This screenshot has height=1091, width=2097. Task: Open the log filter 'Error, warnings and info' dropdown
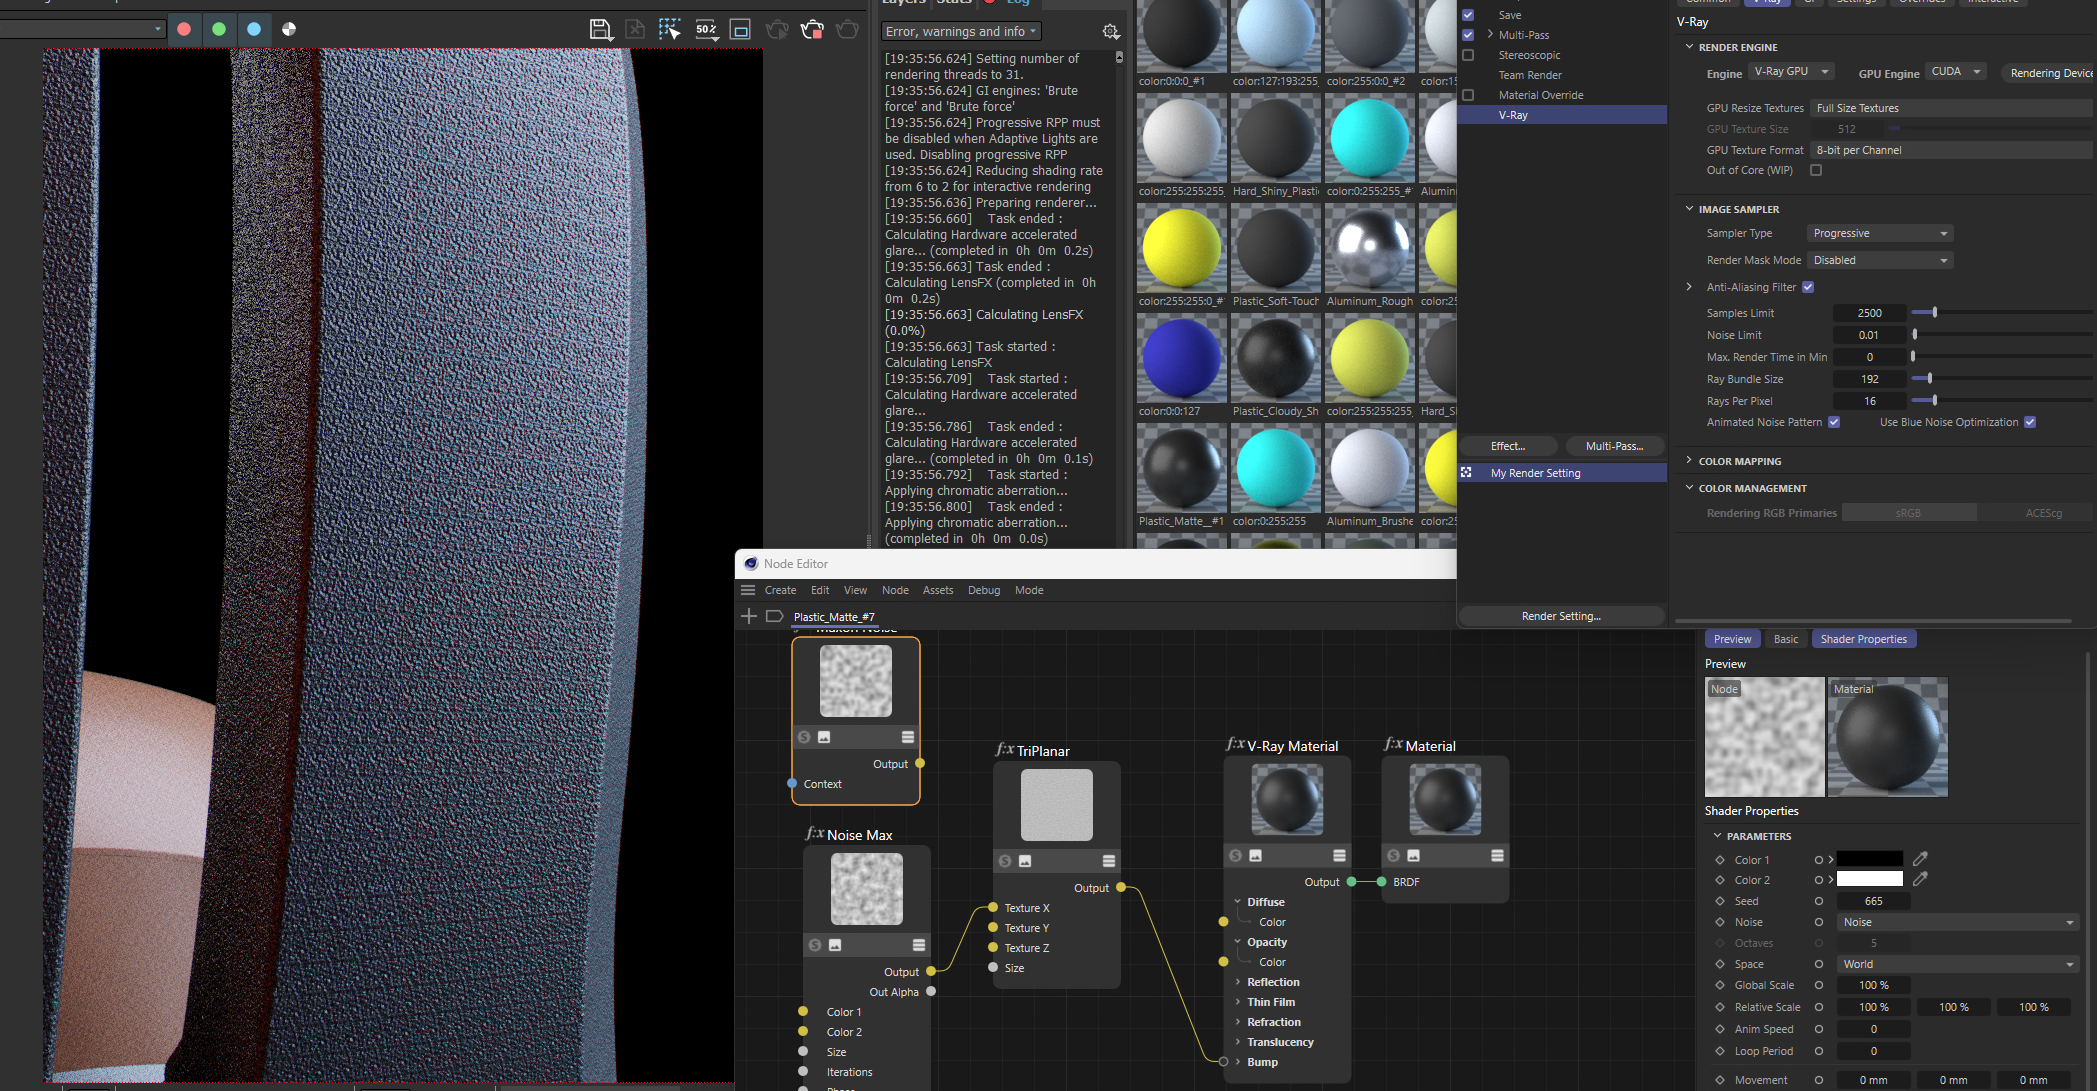[961, 31]
